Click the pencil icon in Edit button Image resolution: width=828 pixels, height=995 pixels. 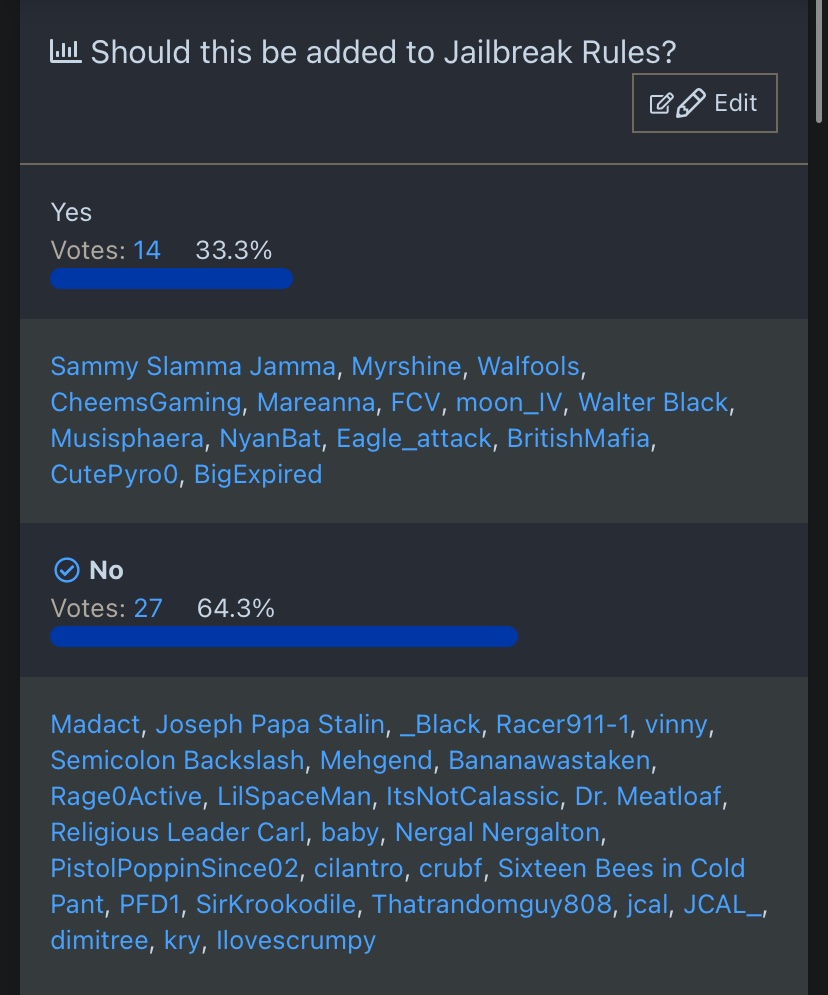coord(691,103)
